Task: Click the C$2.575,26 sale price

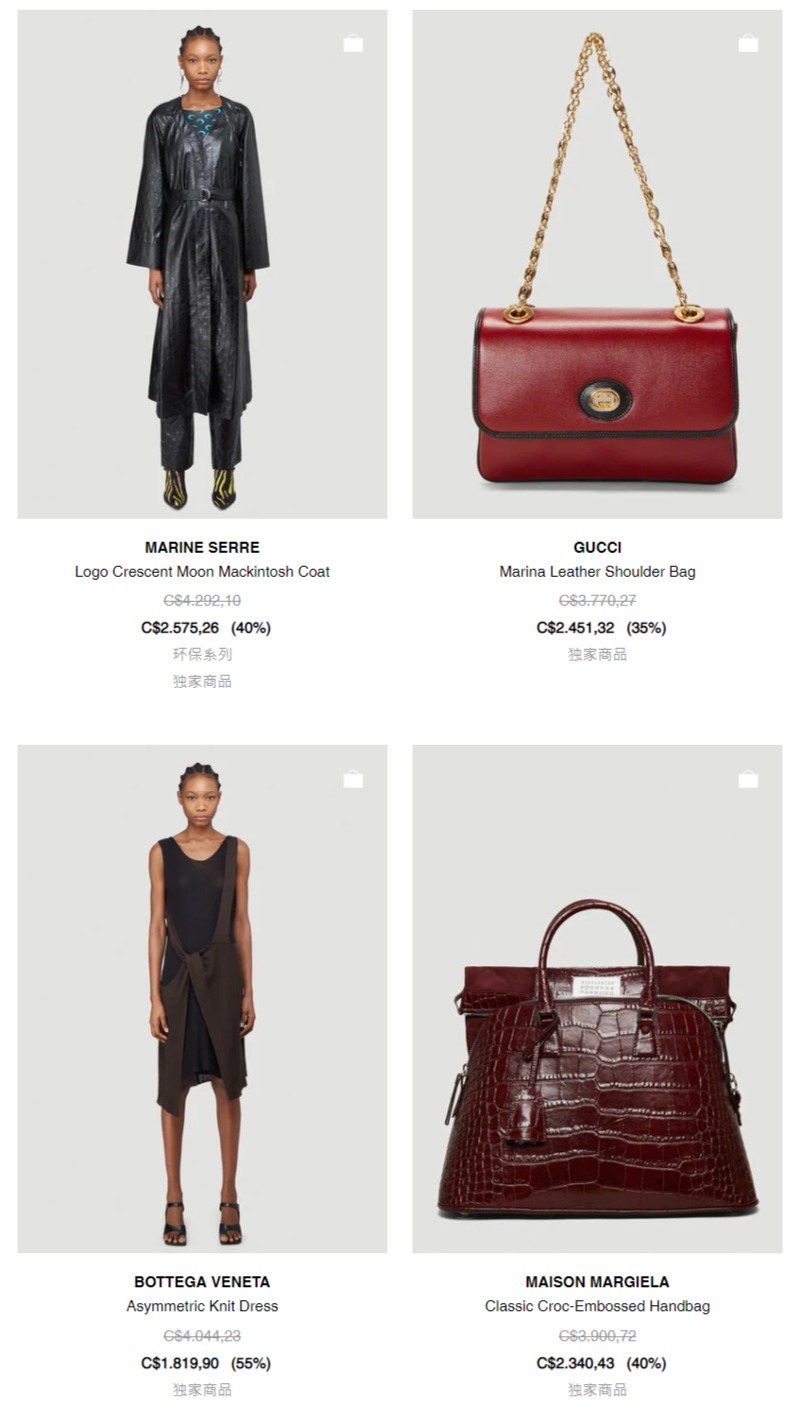Action: 180,628
